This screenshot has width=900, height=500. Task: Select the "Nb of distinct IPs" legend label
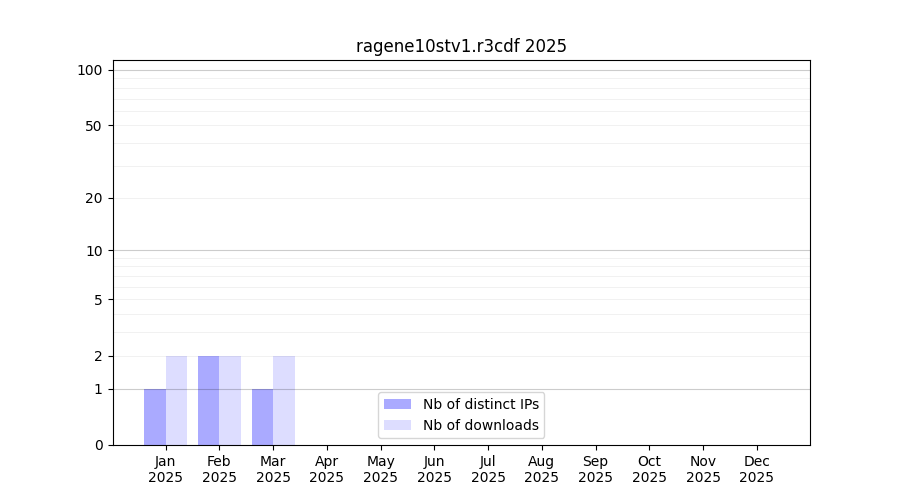click(481, 404)
